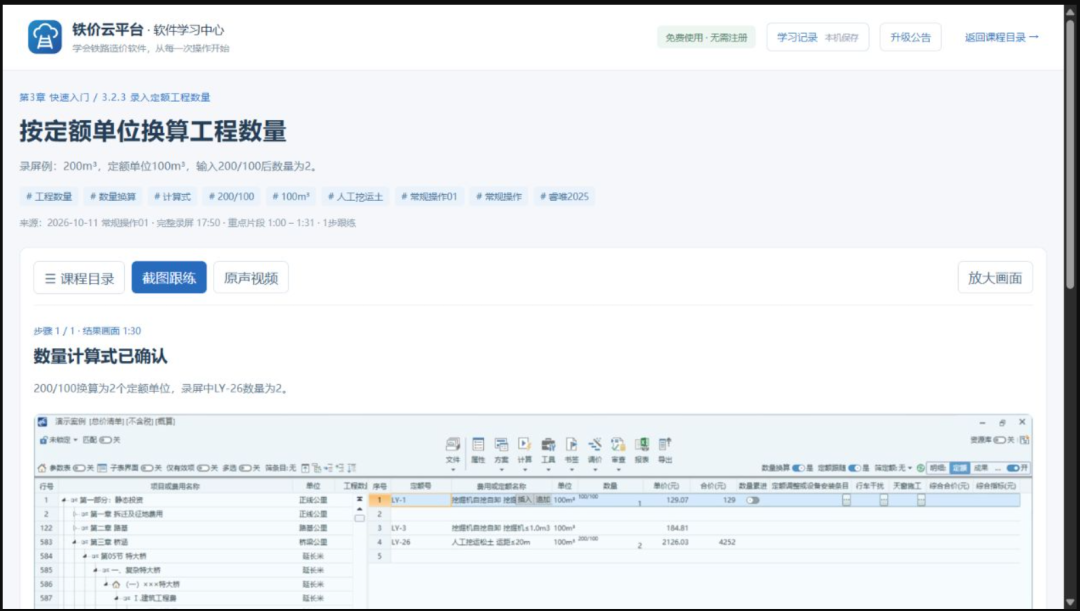Click the 子表界面 table icon

102,468
